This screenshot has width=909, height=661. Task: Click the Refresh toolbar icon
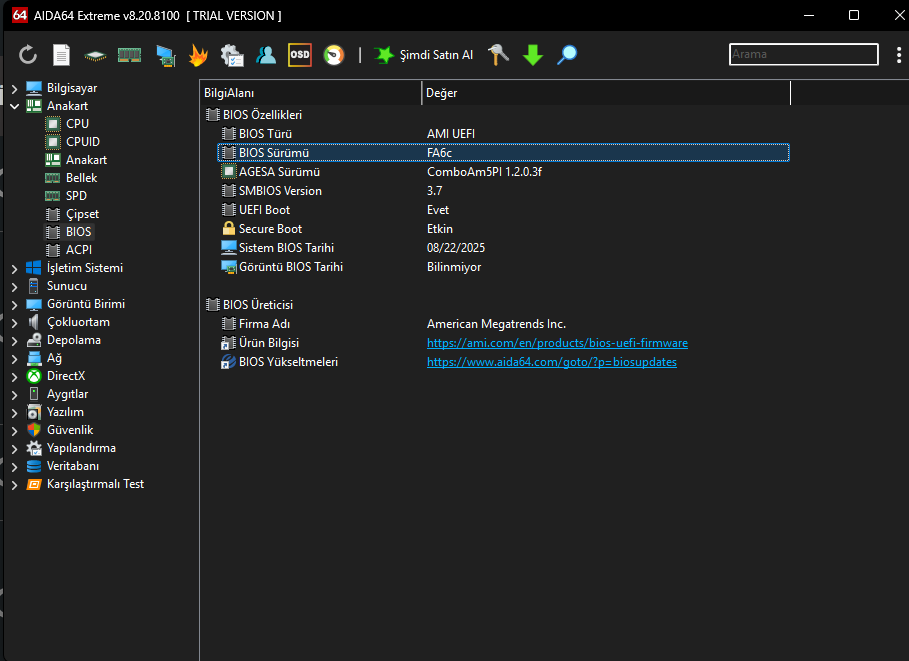[x=28, y=55]
